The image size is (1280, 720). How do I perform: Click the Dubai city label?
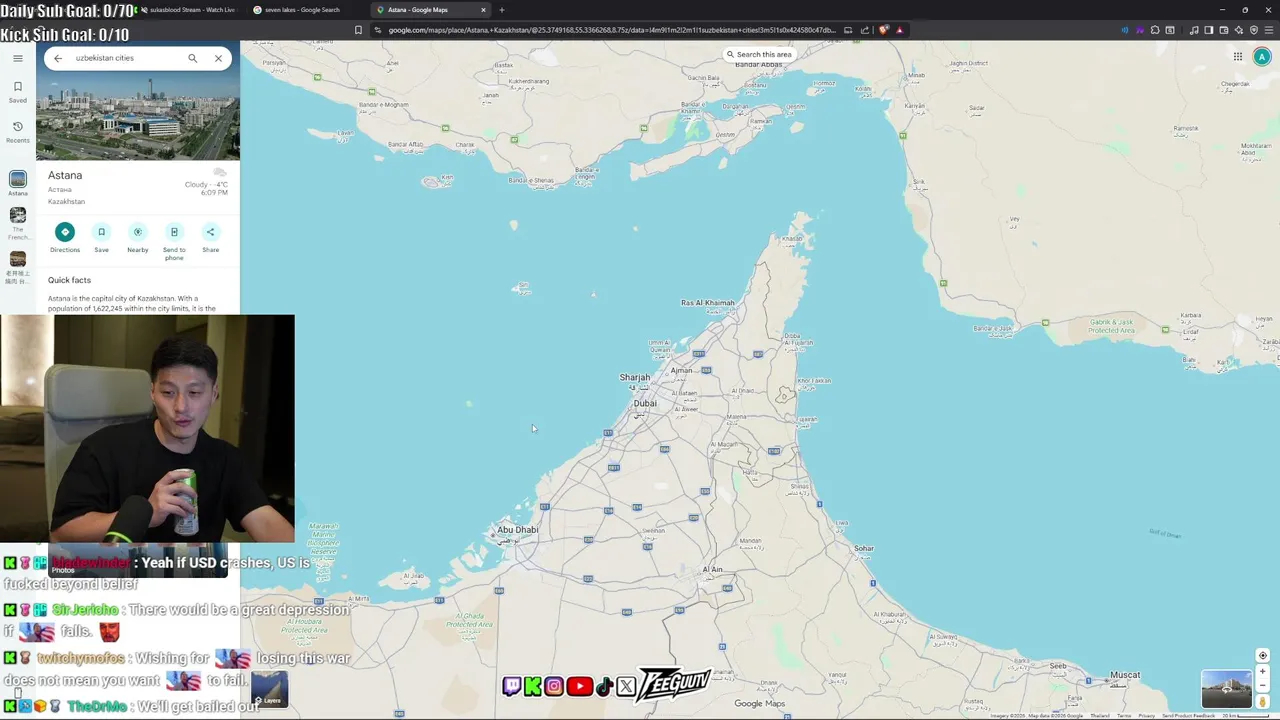click(x=645, y=403)
